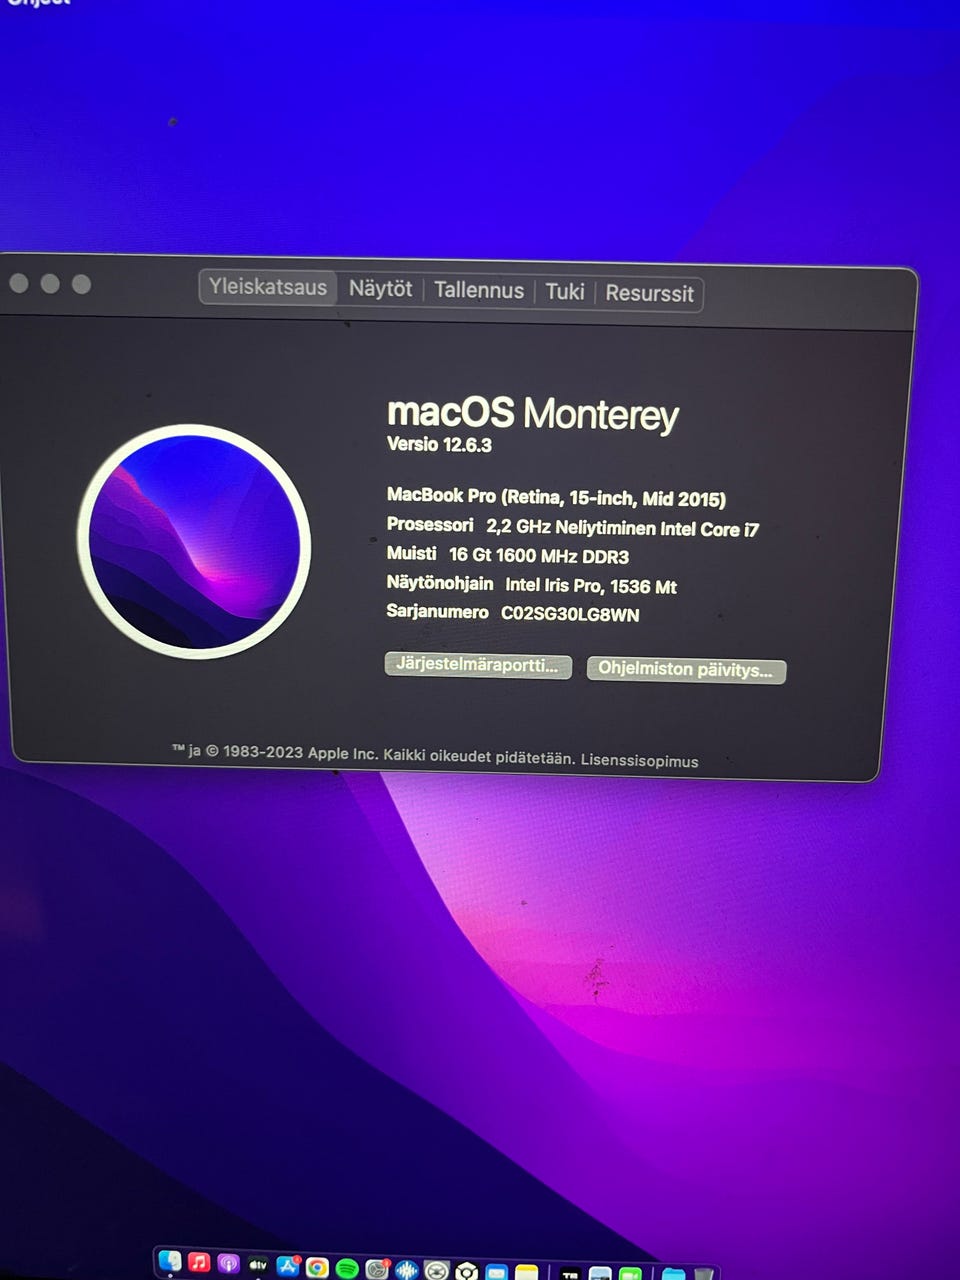Launch Music app in the Dock
The height and width of the screenshot is (1280, 960).
[x=199, y=1264]
